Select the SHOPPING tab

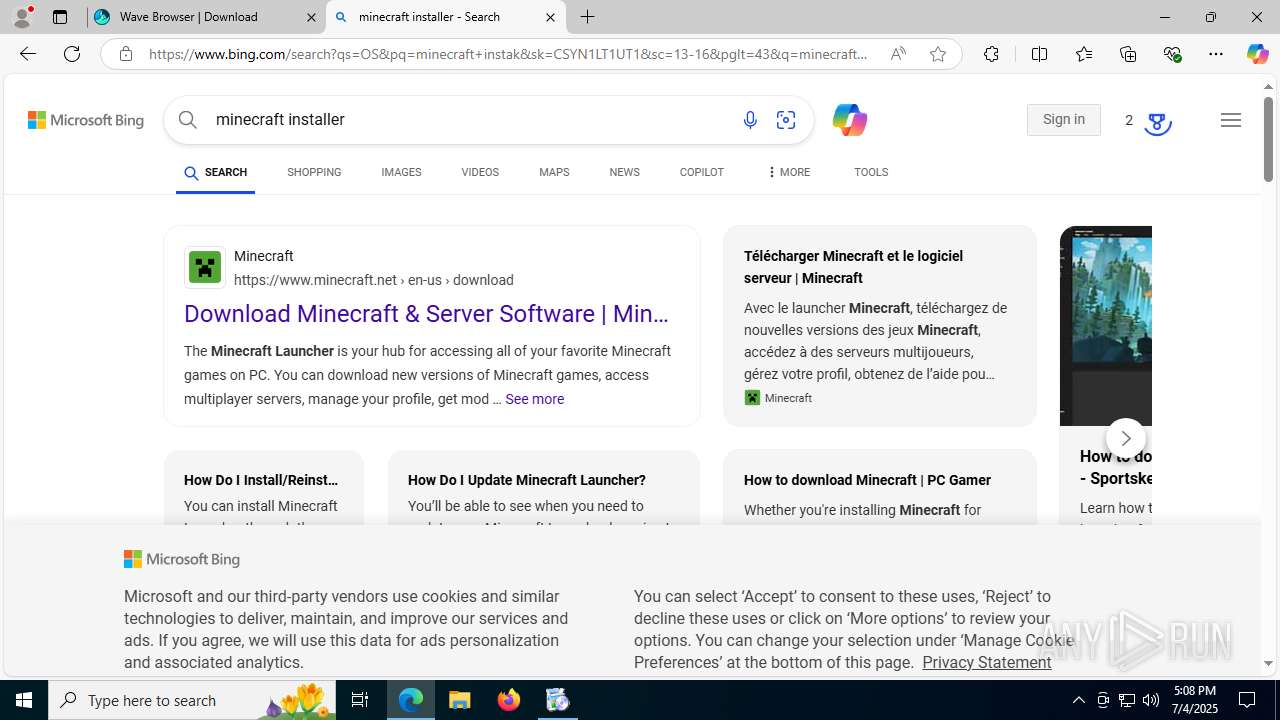click(314, 173)
